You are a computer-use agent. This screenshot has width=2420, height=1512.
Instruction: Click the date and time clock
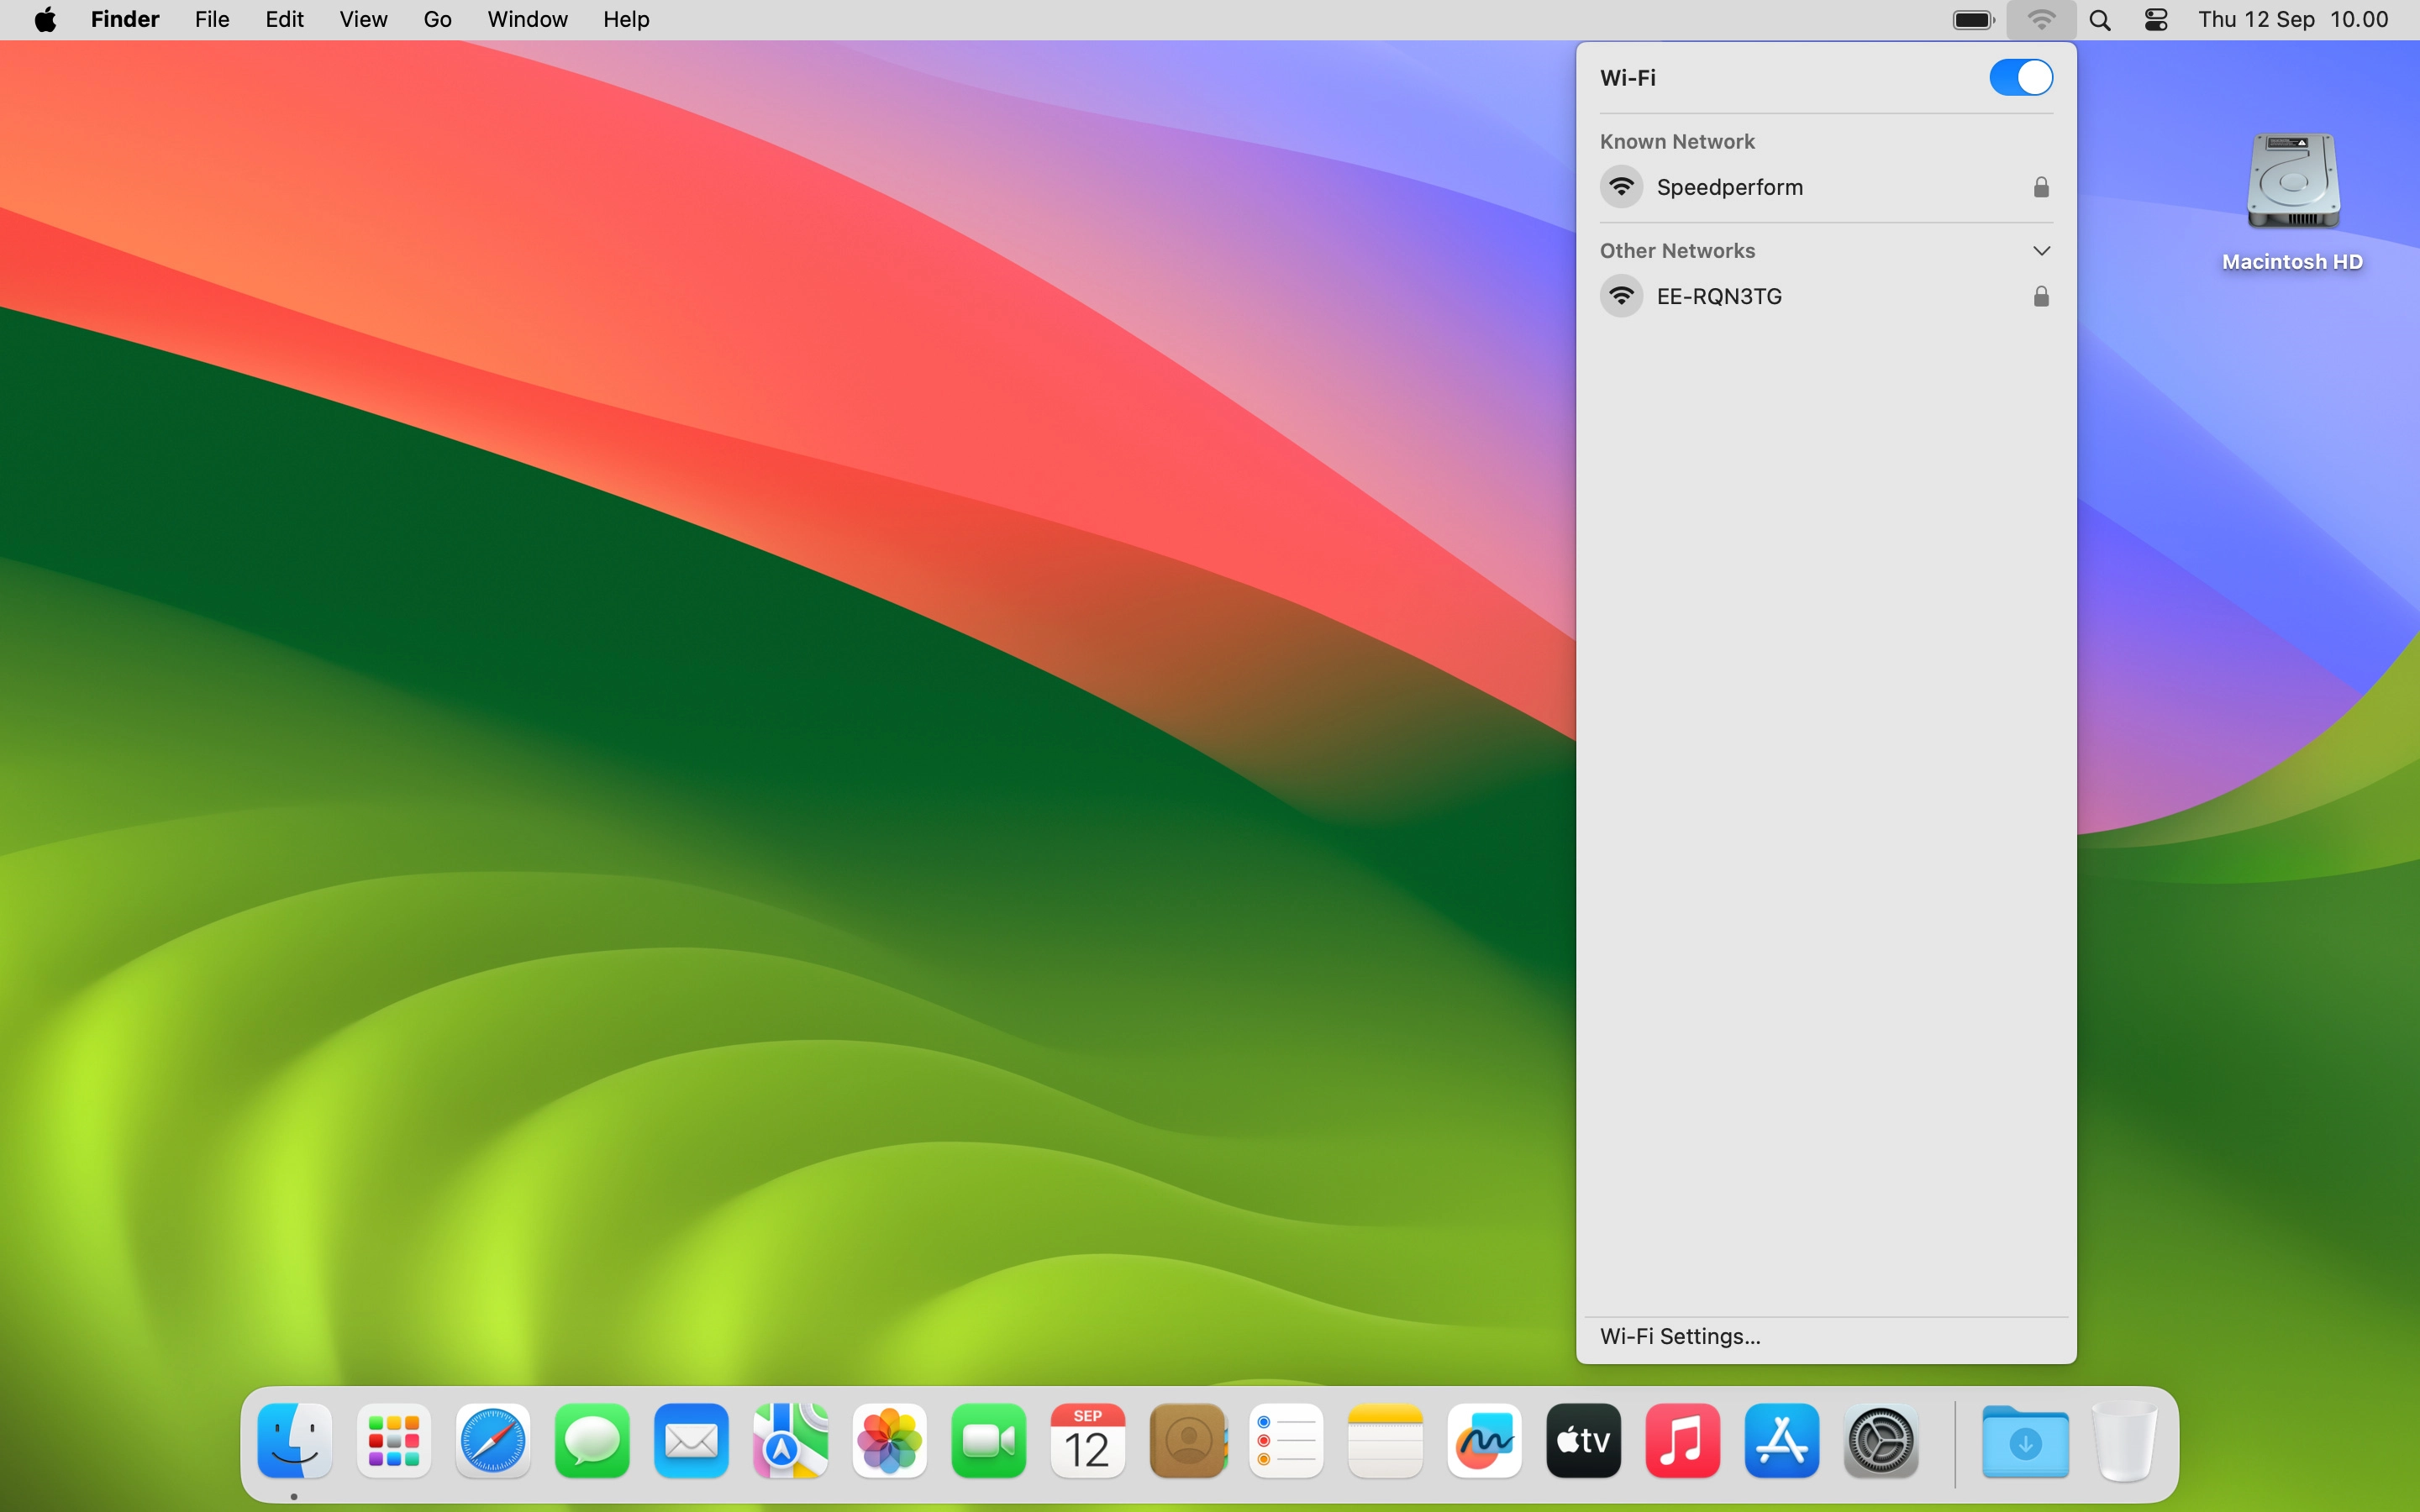tap(2292, 20)
